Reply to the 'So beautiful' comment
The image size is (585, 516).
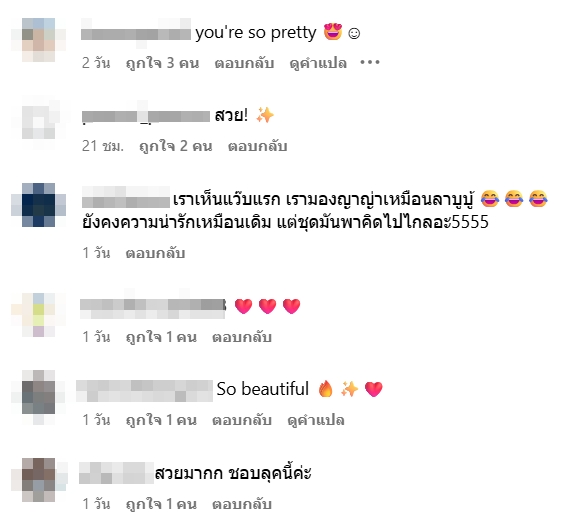[x=242, y=420]
